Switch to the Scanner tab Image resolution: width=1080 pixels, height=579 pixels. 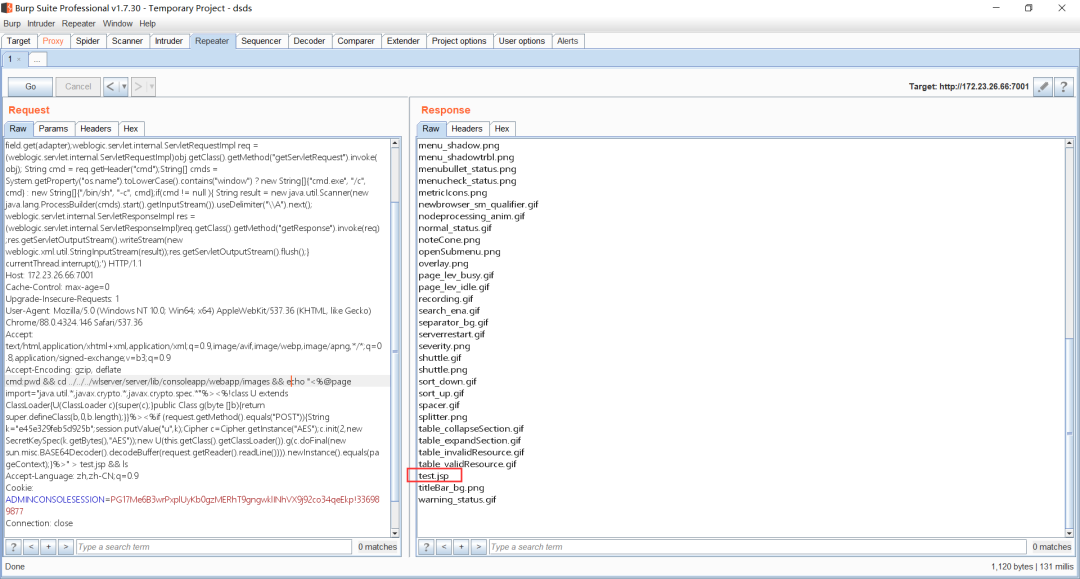coord(127,41)
